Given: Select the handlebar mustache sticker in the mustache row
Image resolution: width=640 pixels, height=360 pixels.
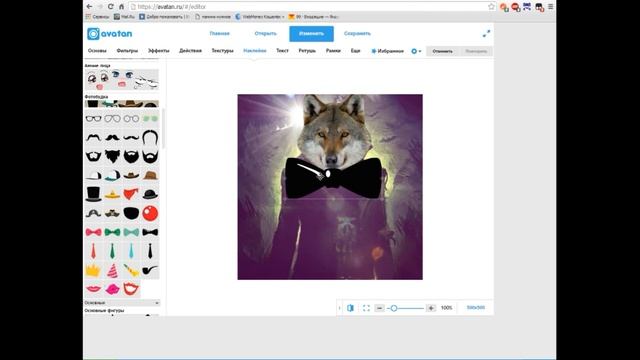Looking at the screenshot, I should pos(131,138).
